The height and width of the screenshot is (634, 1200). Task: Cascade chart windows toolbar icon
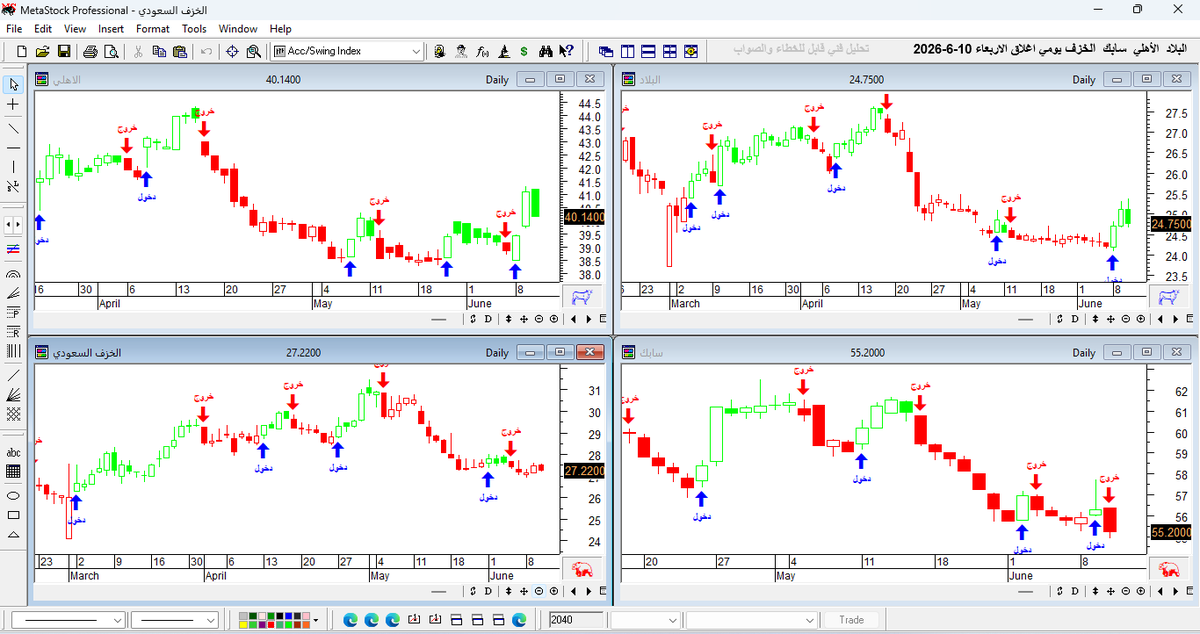[605, 51]
